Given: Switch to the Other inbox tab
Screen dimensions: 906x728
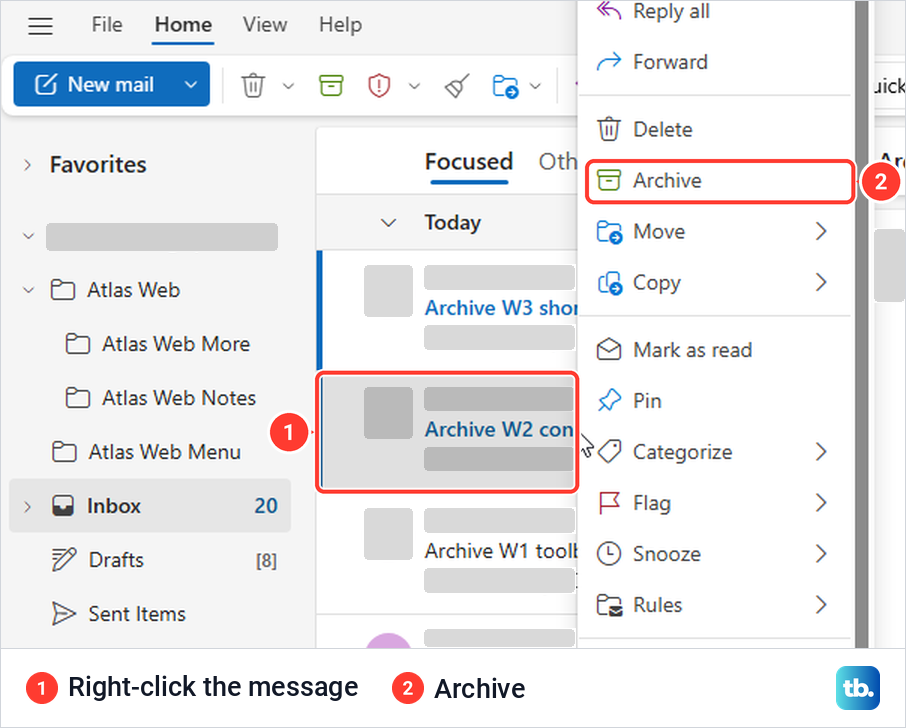Looking at the screenshot, I should (558, 162).
